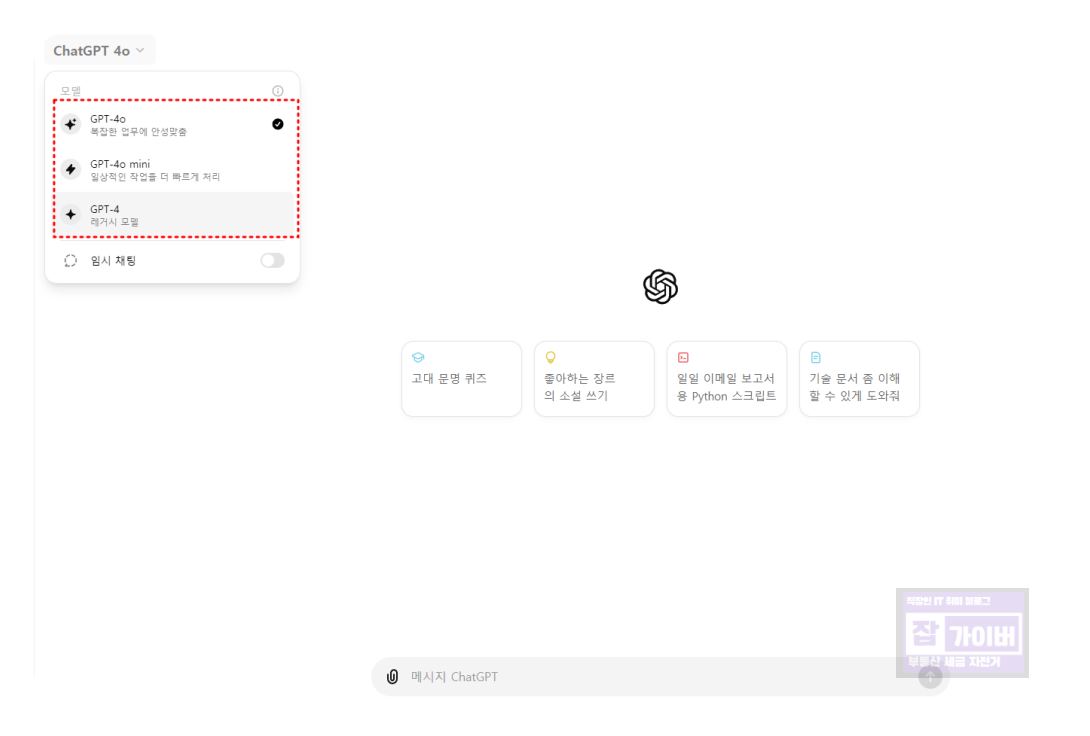Choose the 좋아하는 장르의 소설 쓰기 card
This screenshot has width=1090, height=736.
[x=594, y=379]
